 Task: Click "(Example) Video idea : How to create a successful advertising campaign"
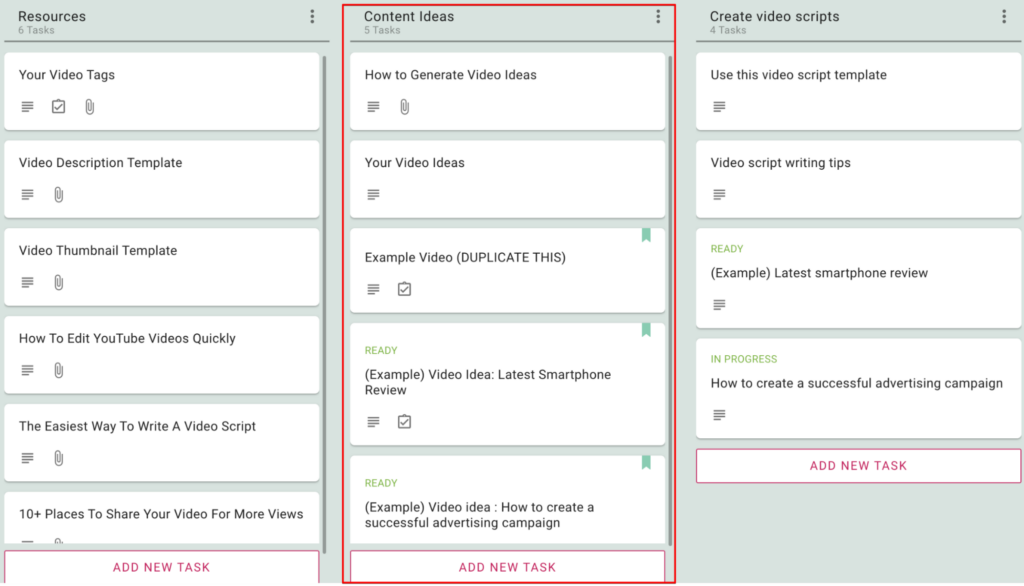479,515
